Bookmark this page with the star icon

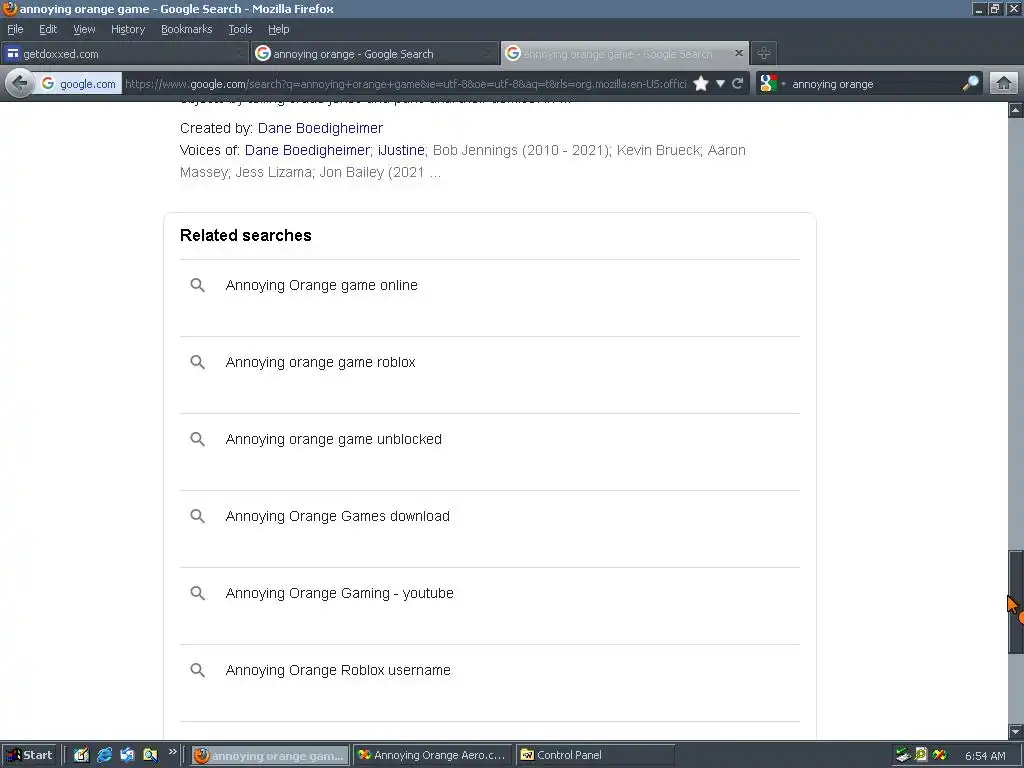701,84
